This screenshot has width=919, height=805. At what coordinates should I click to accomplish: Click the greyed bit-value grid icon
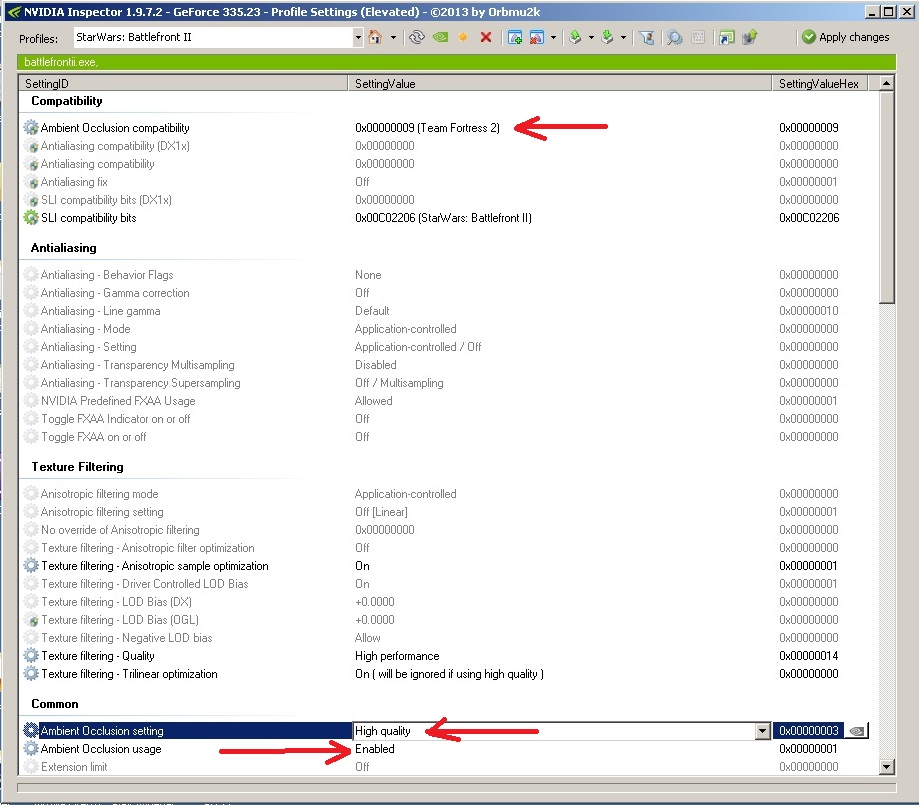[697, 38]
